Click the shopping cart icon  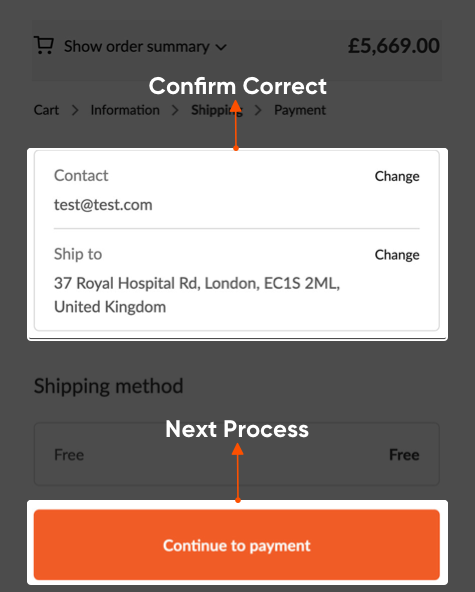point(43,45)
